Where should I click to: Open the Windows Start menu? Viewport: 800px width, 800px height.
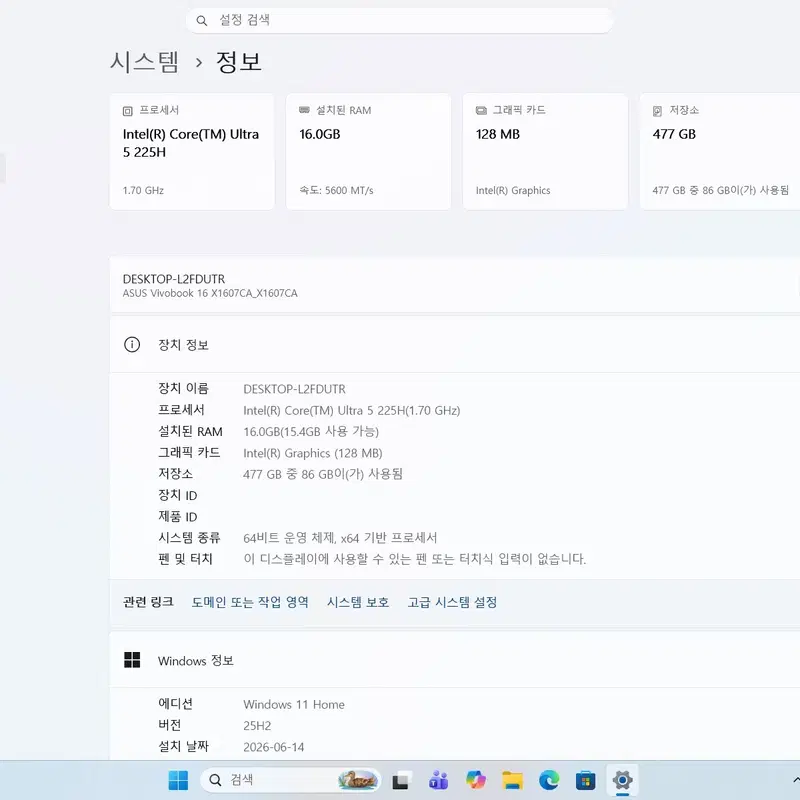[178, 780]
